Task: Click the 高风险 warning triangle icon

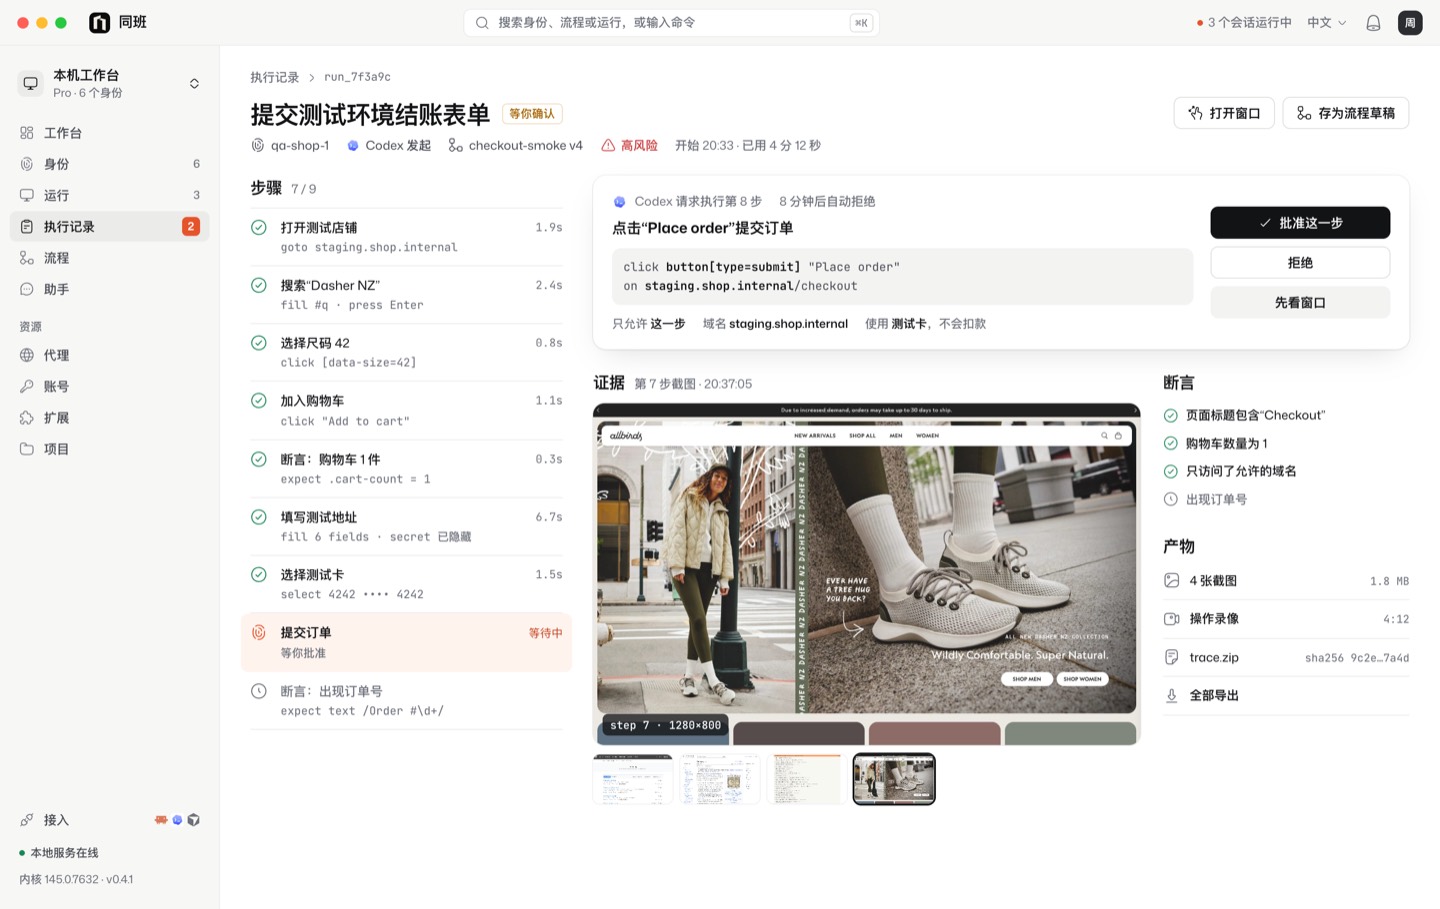Action: click(608, 146)
